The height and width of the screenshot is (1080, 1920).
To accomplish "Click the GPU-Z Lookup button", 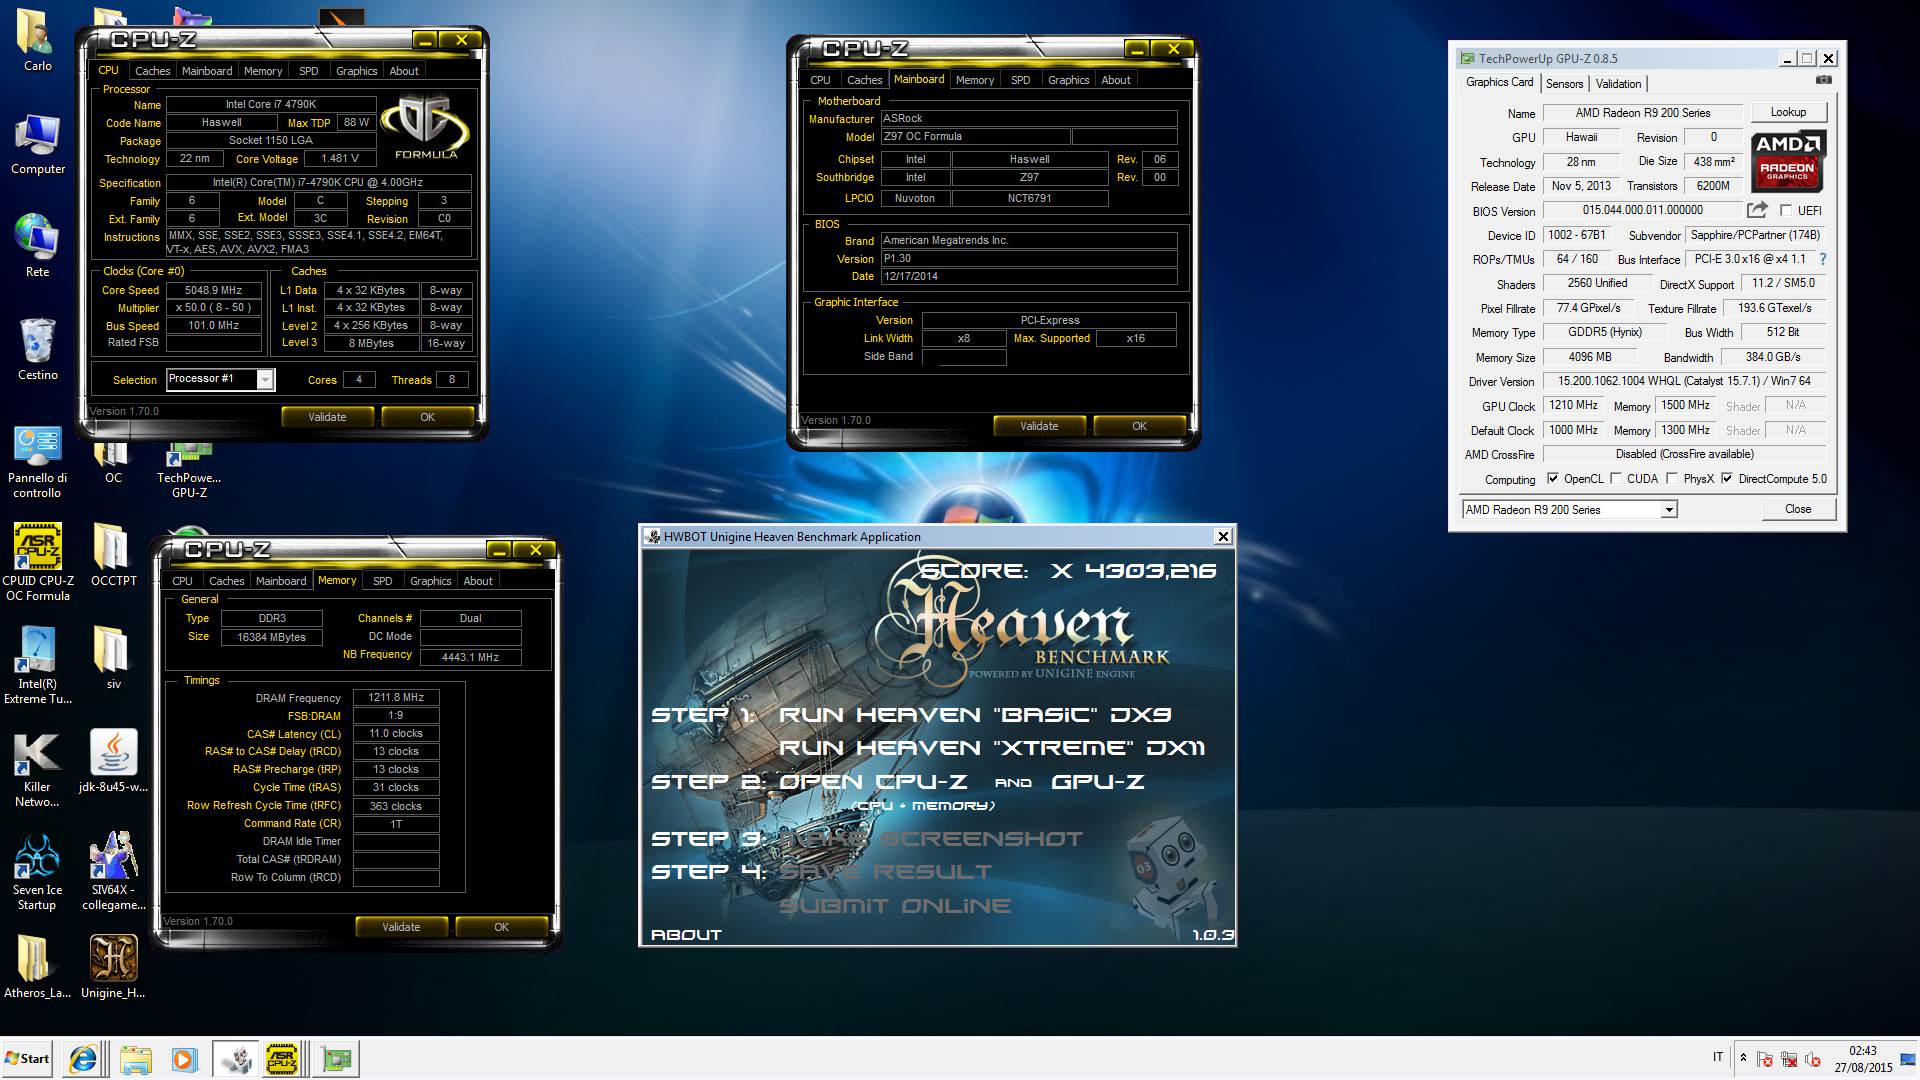I will click(x=1788, y=112).
